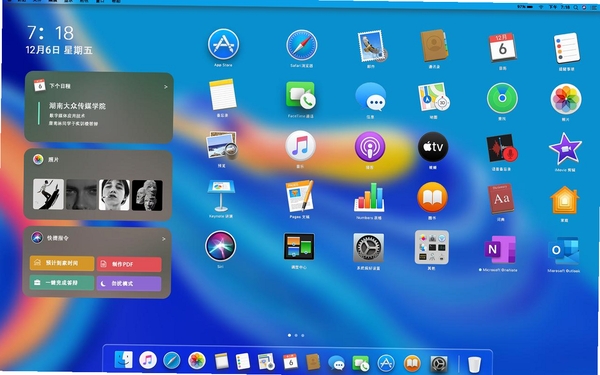Open Mission Control app
The width and height of the screenshot is (600, 375).
coord(299,247)
